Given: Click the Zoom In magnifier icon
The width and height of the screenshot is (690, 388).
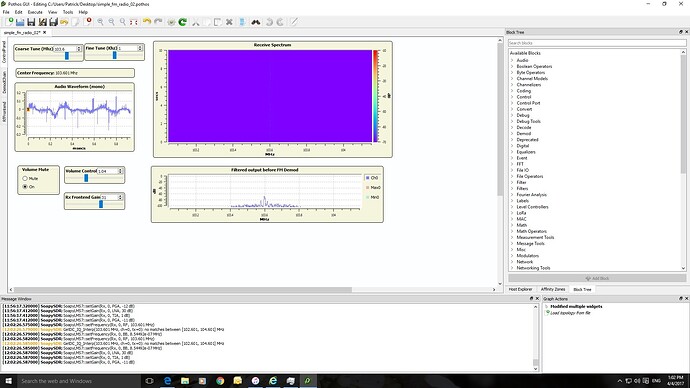Looking at the screenshot, I should [100, 22].
